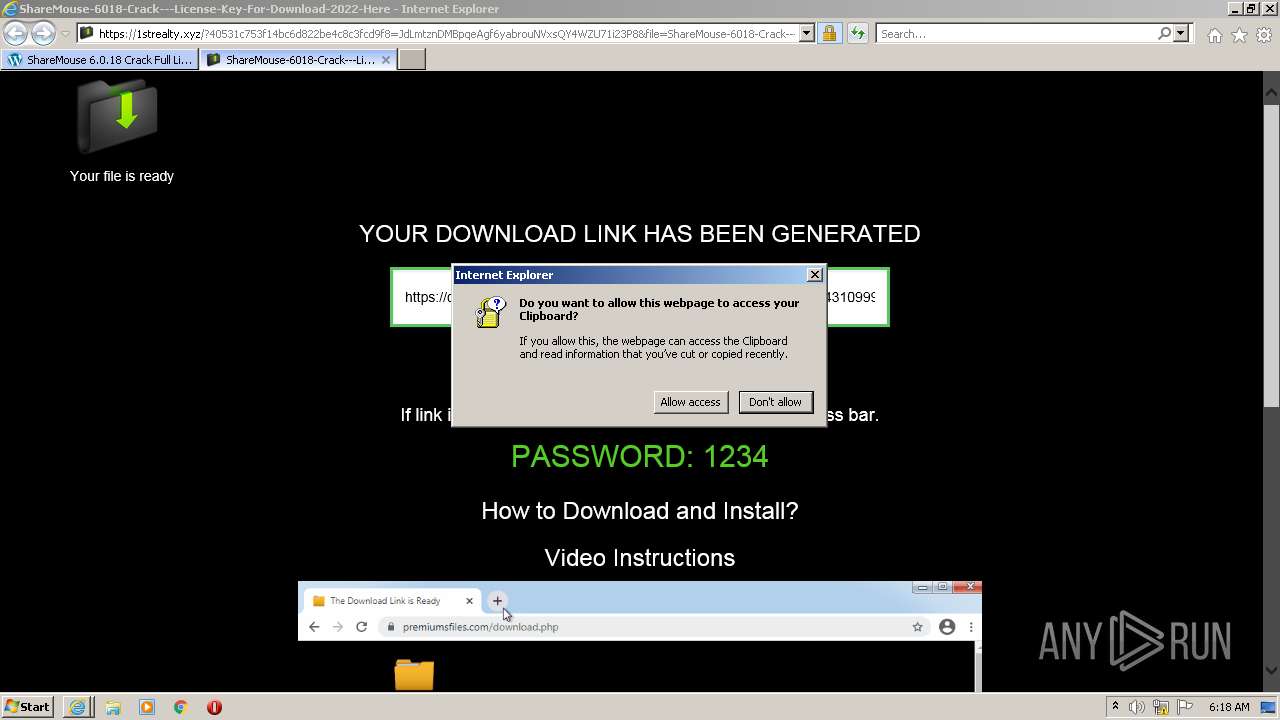1280x720 pixels.
Task: Click the Show desktop button
Action: click(x=1269, y=707)
